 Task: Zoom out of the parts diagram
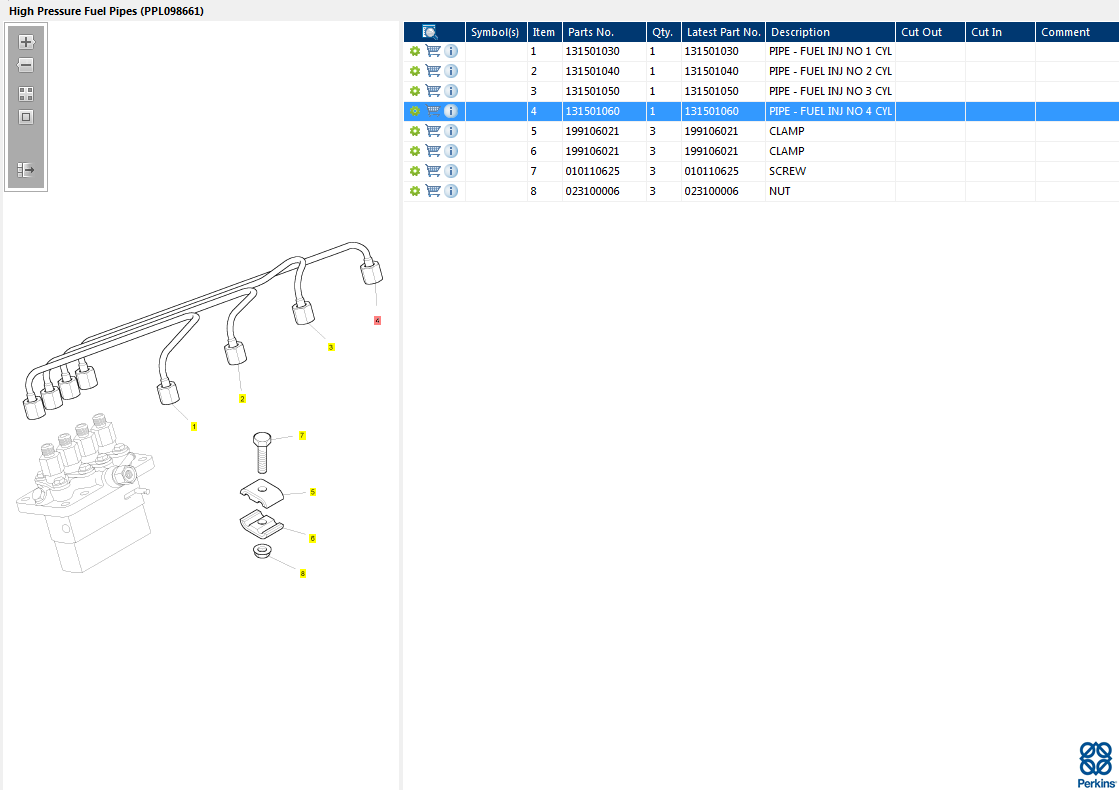point(26,66)
